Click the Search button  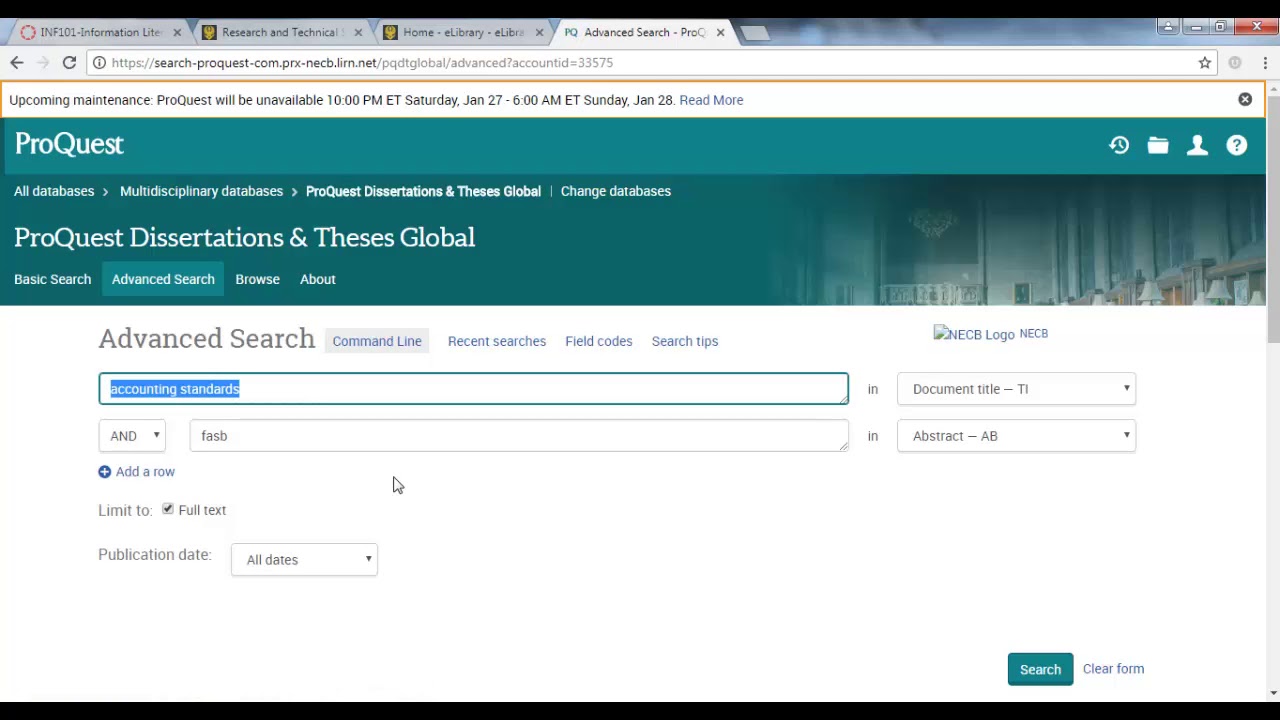1040,669
